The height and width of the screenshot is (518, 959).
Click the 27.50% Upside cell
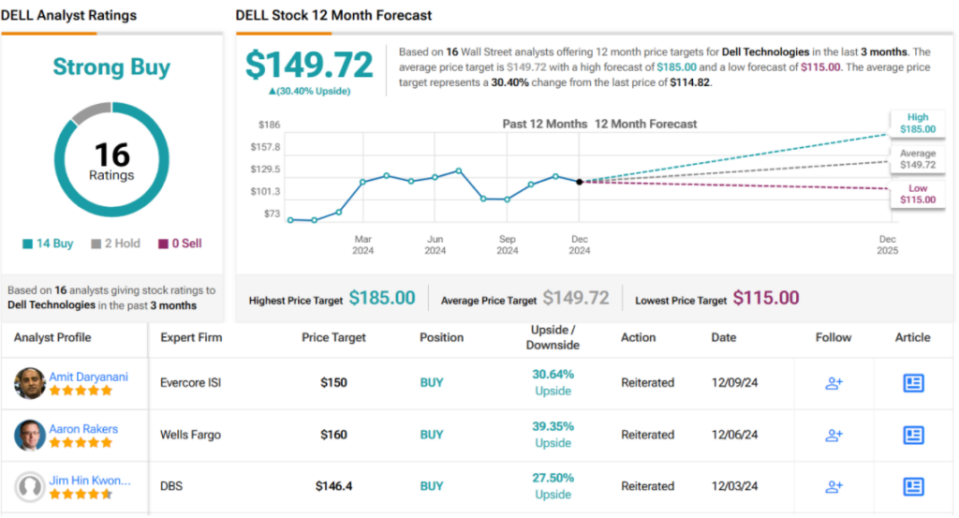click(x=553, y=486)
